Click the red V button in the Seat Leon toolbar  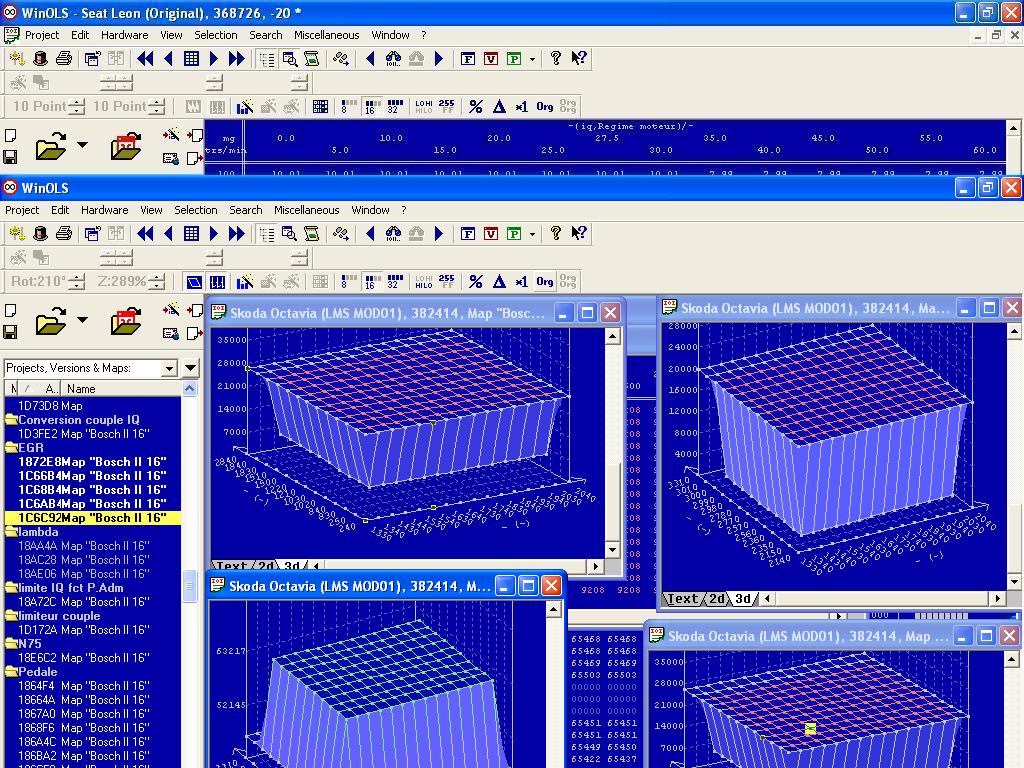[x=490, y=59]
